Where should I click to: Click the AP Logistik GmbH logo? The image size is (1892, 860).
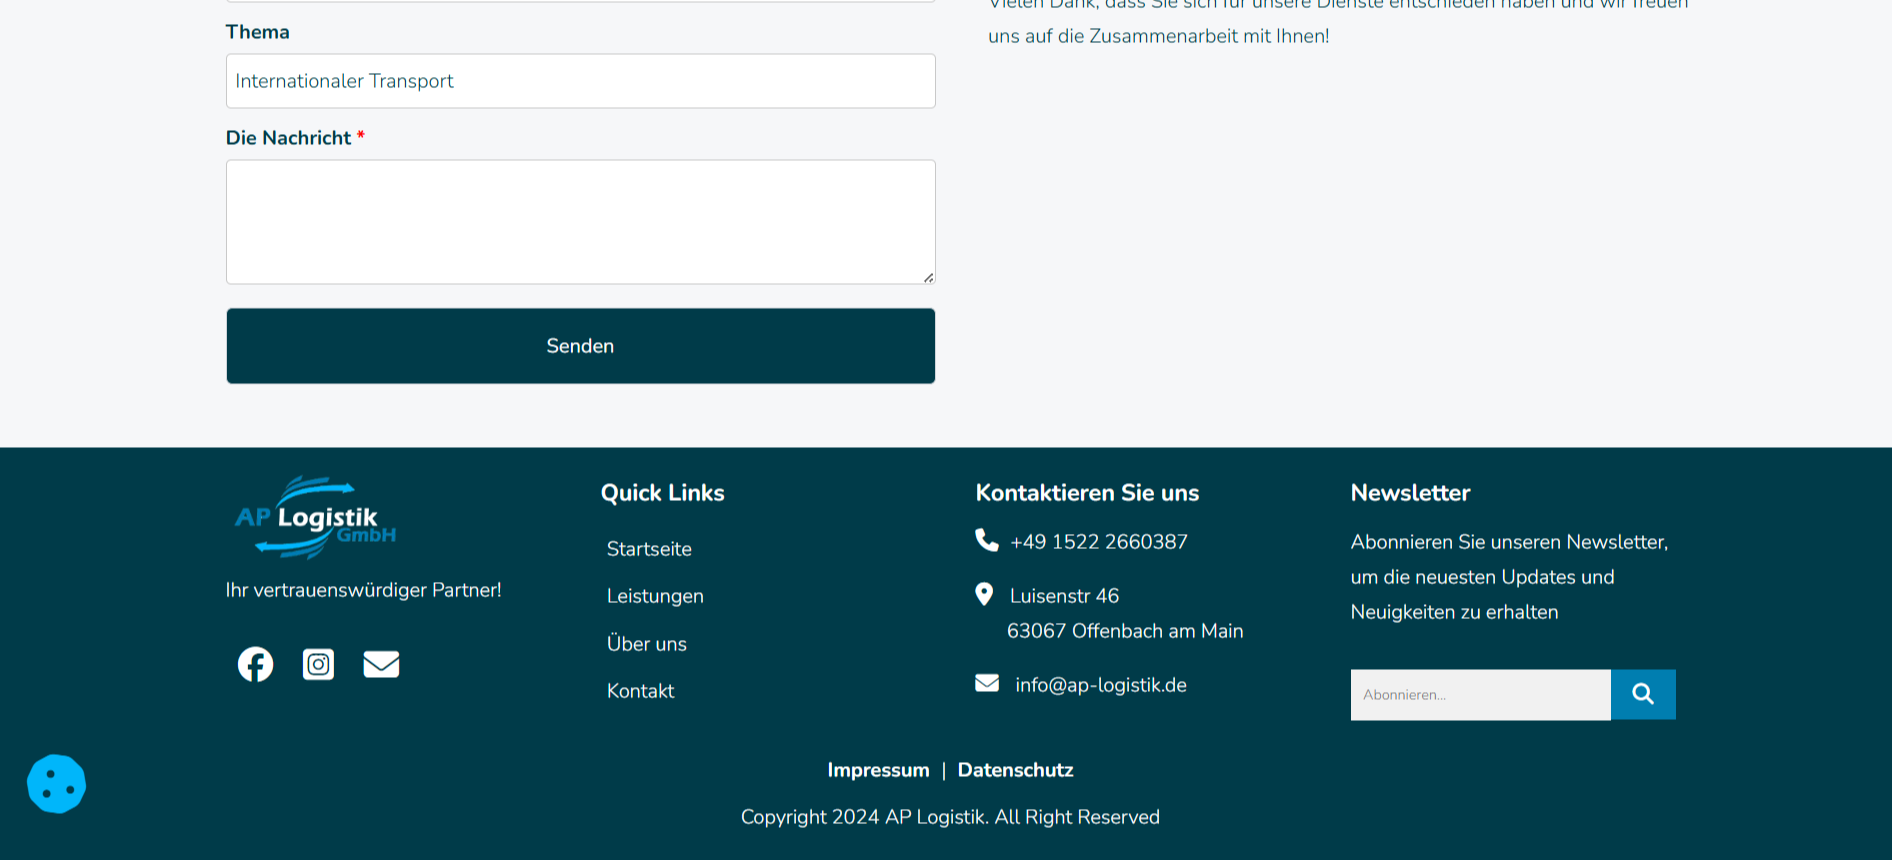tap(315, 517)
